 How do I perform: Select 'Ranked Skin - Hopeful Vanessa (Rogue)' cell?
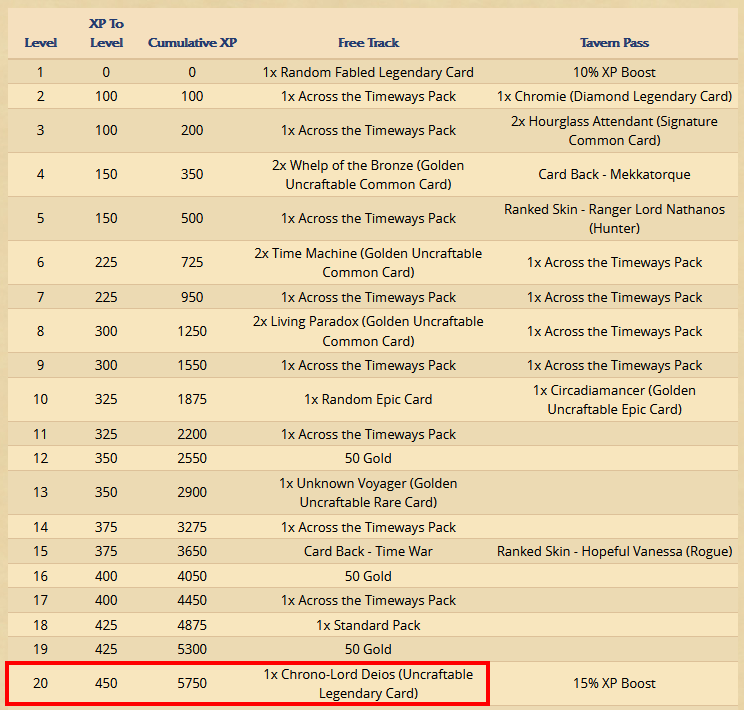coord(614,551)
